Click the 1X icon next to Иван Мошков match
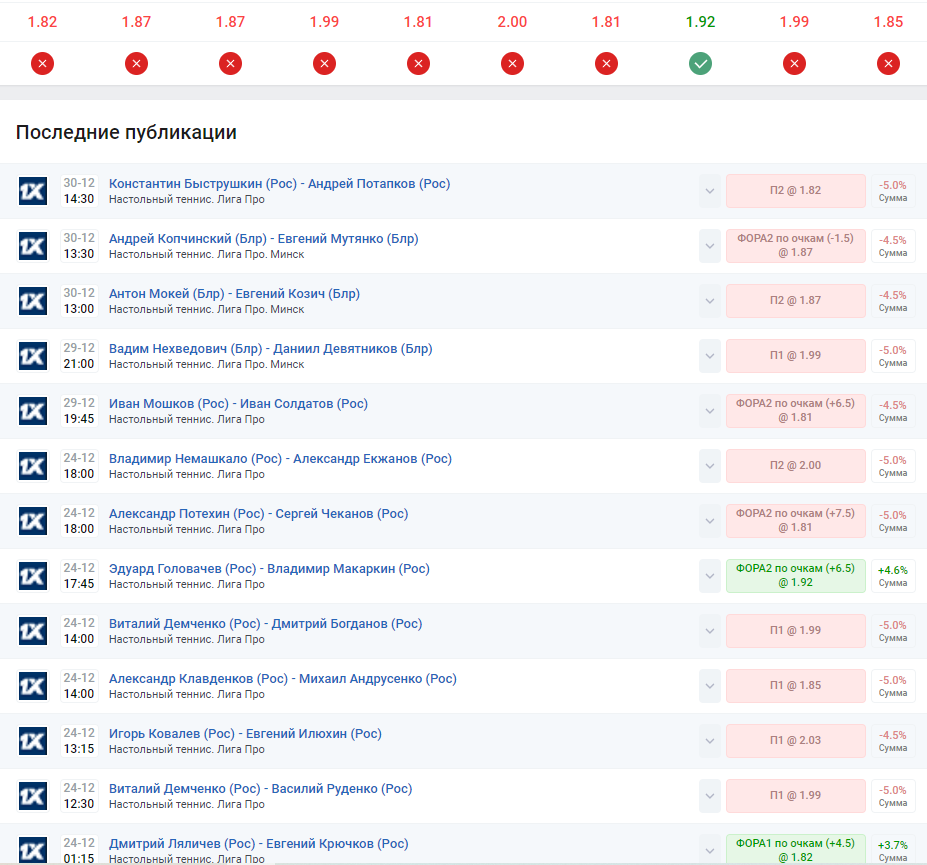 click(x=33, y=411)
